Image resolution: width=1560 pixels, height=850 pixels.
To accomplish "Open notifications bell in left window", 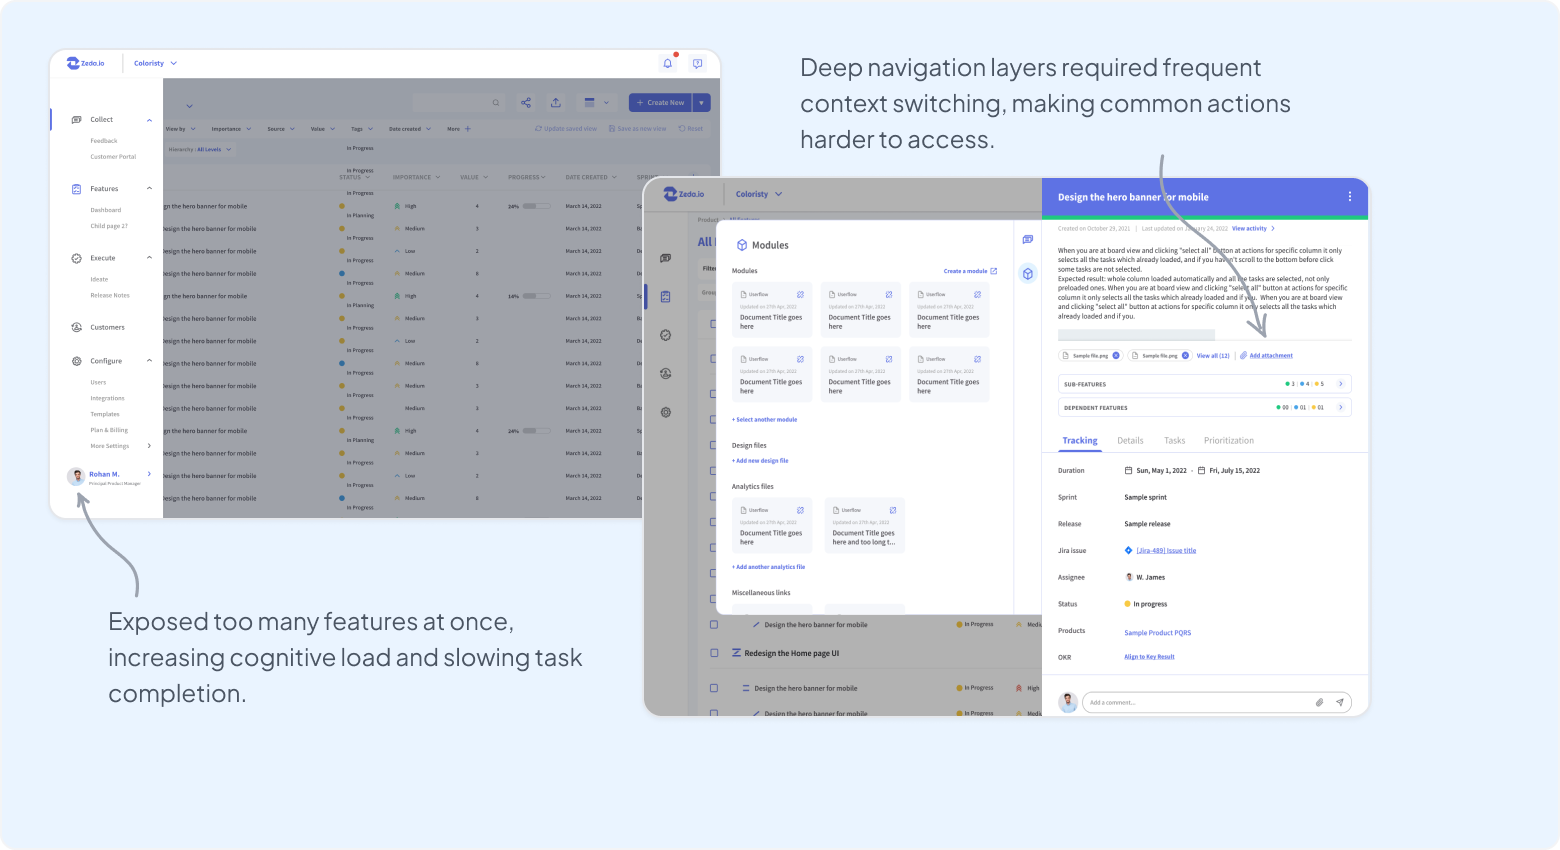I will pos(668,63).
